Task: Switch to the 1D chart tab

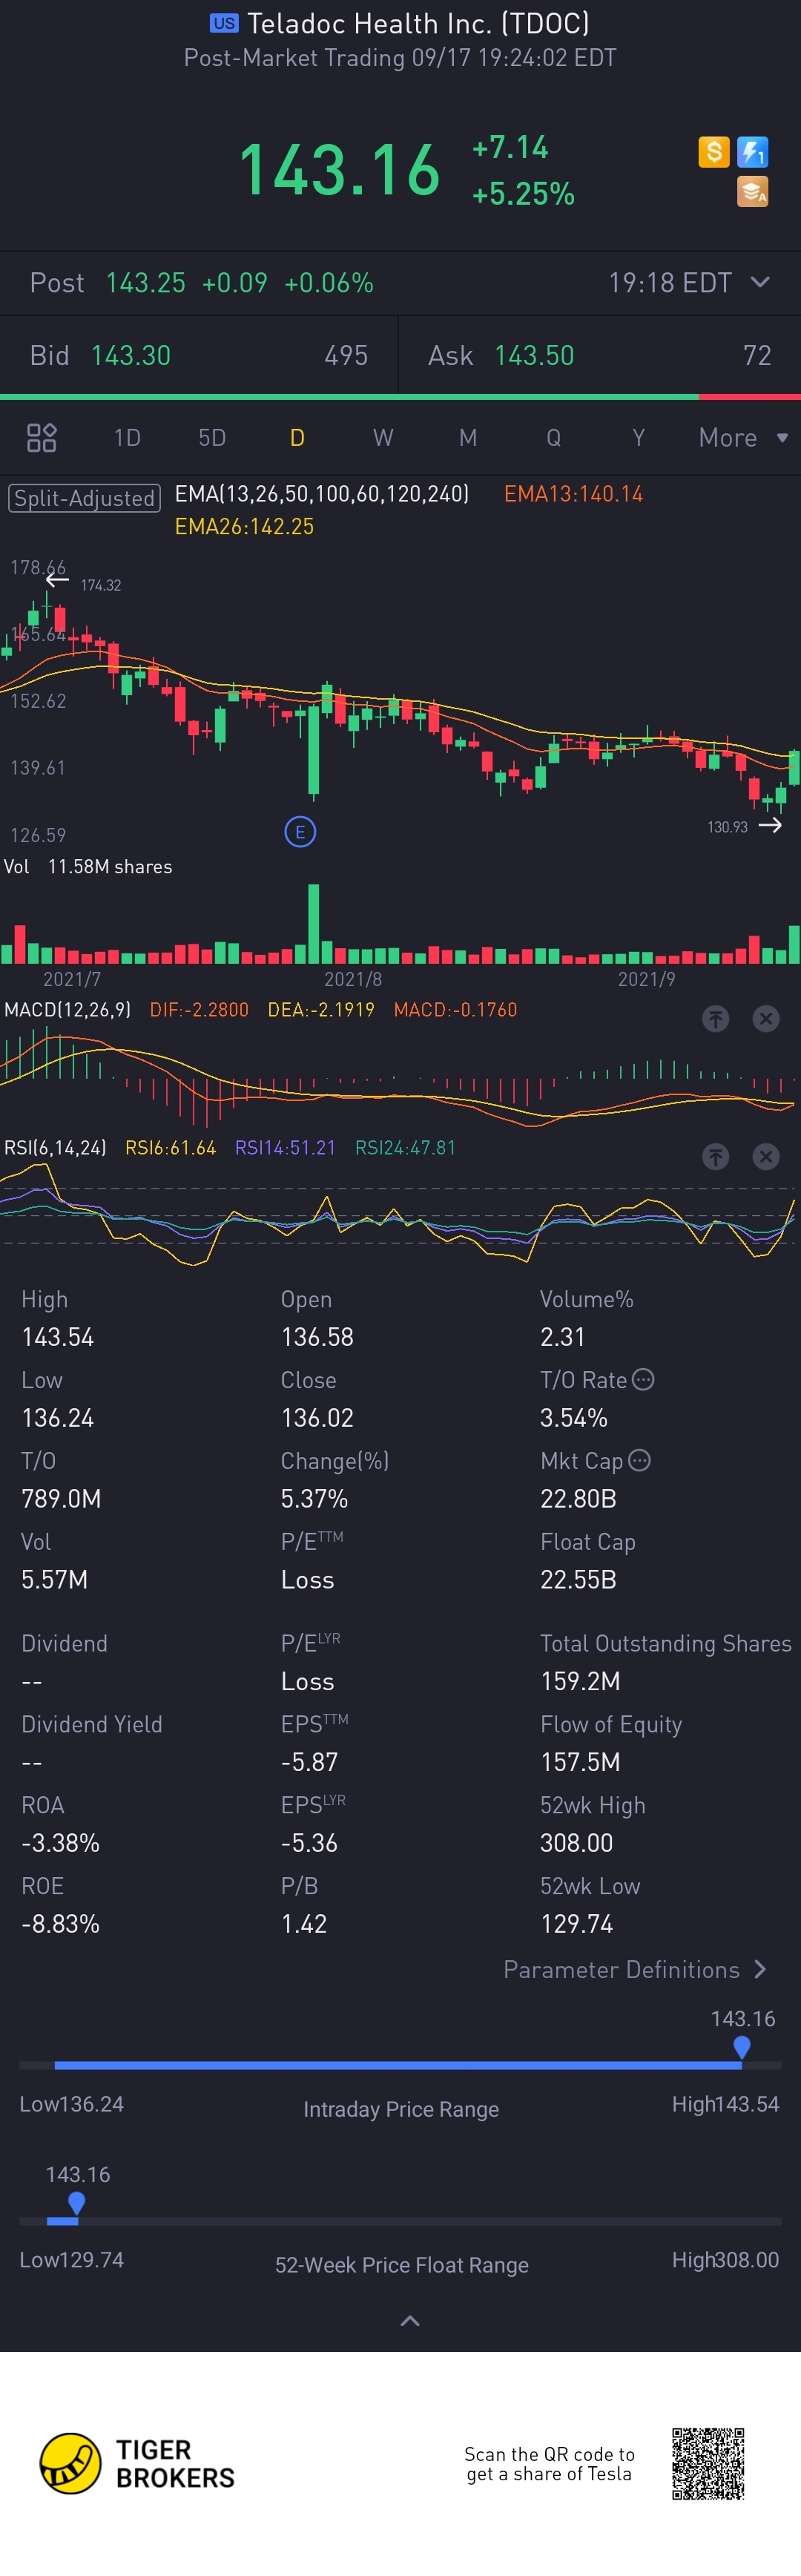Action: click(x=127, y=437)
